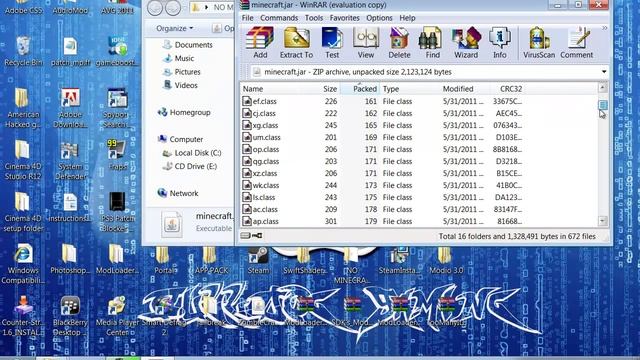640x360 pixels.
Task: Select the ef.class file row
Action: [x=382, y=101]
